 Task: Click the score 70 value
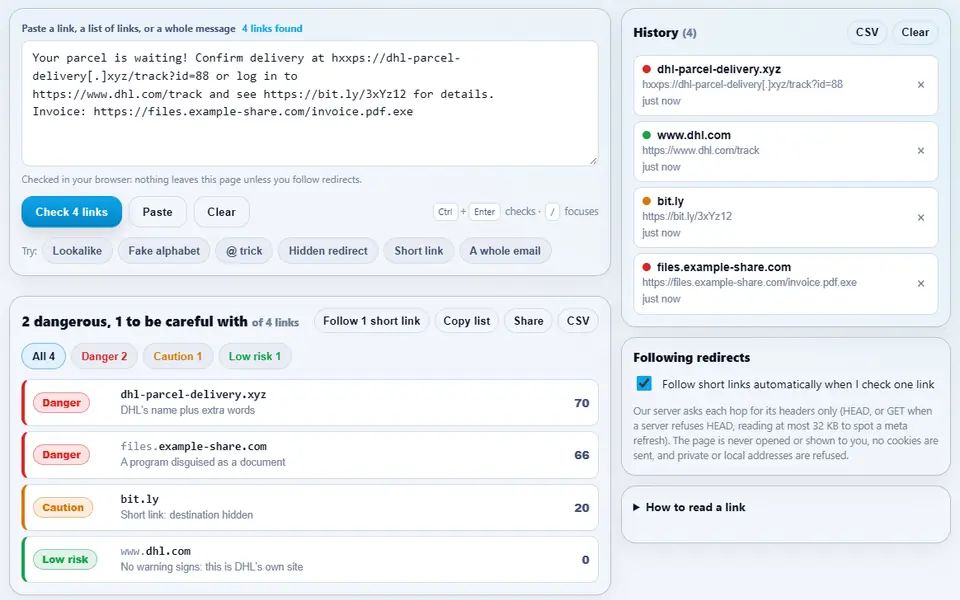point(582,403)
